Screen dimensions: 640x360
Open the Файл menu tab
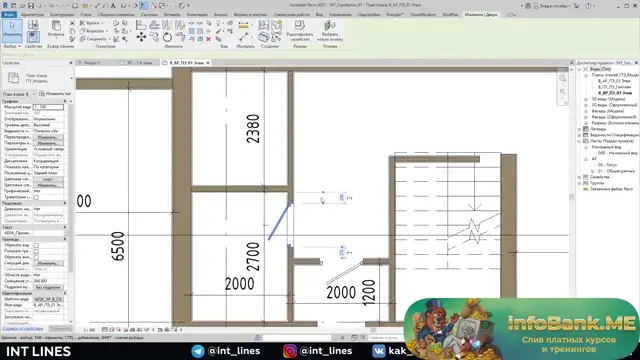coord(9,14)
